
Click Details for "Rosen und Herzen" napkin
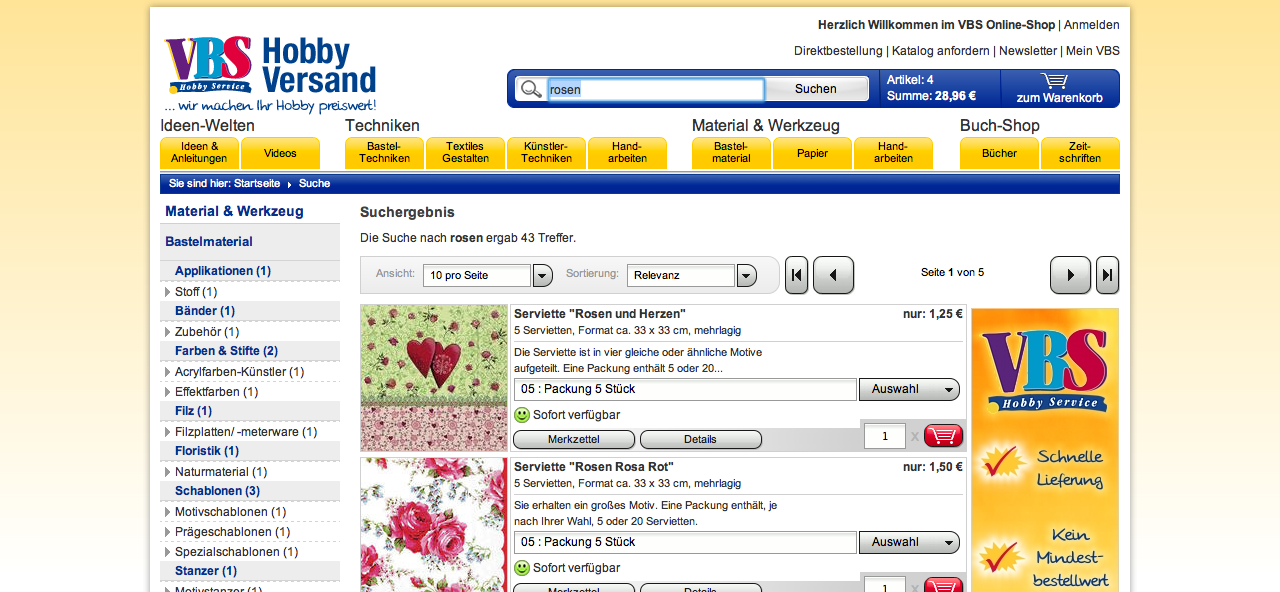(700, 439)
